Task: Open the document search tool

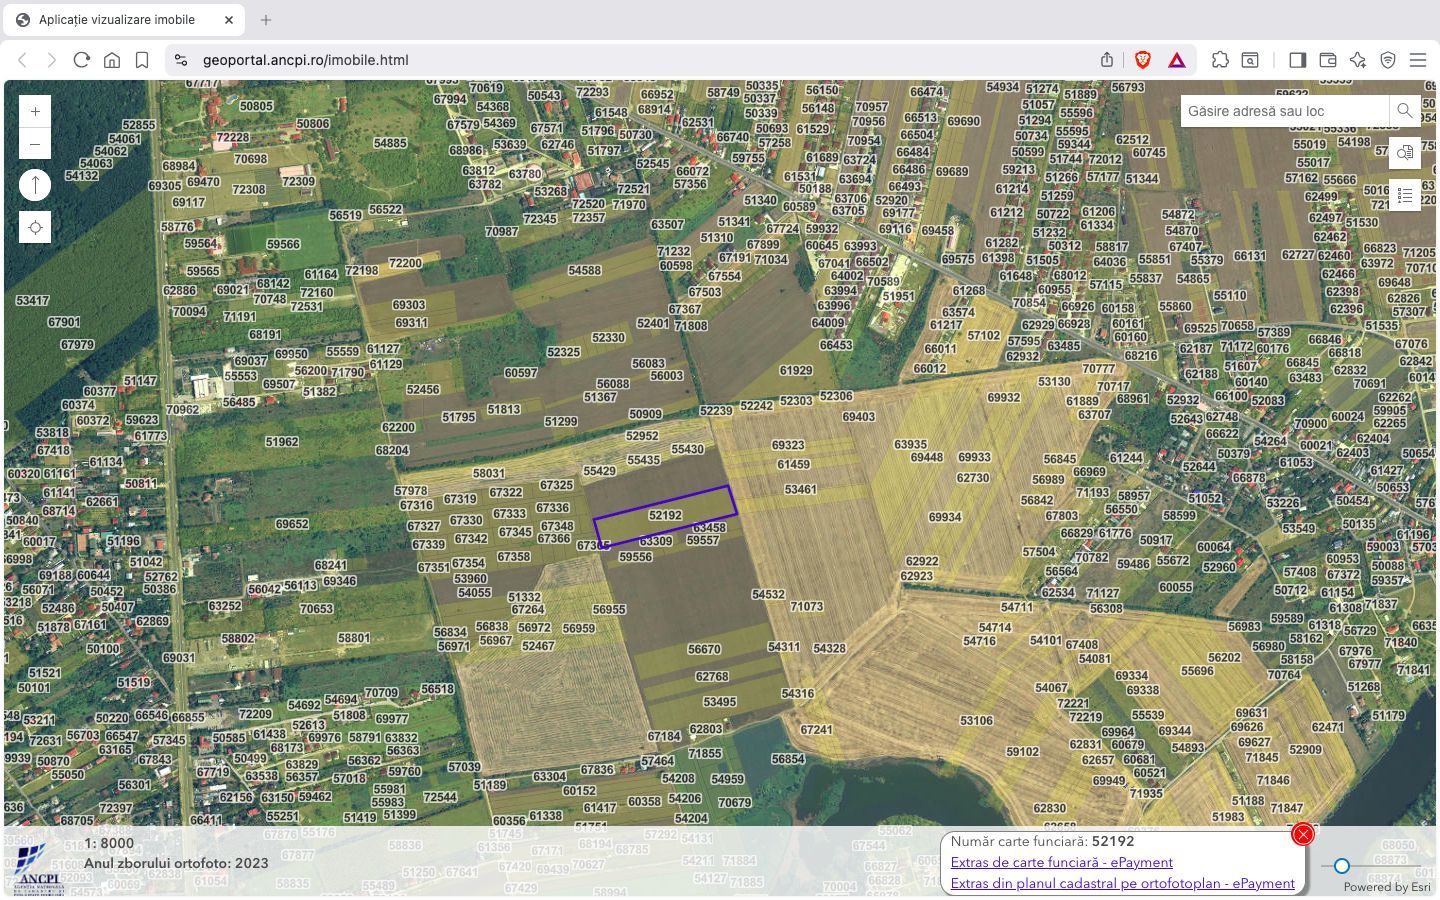Action: click(1405, 153)
